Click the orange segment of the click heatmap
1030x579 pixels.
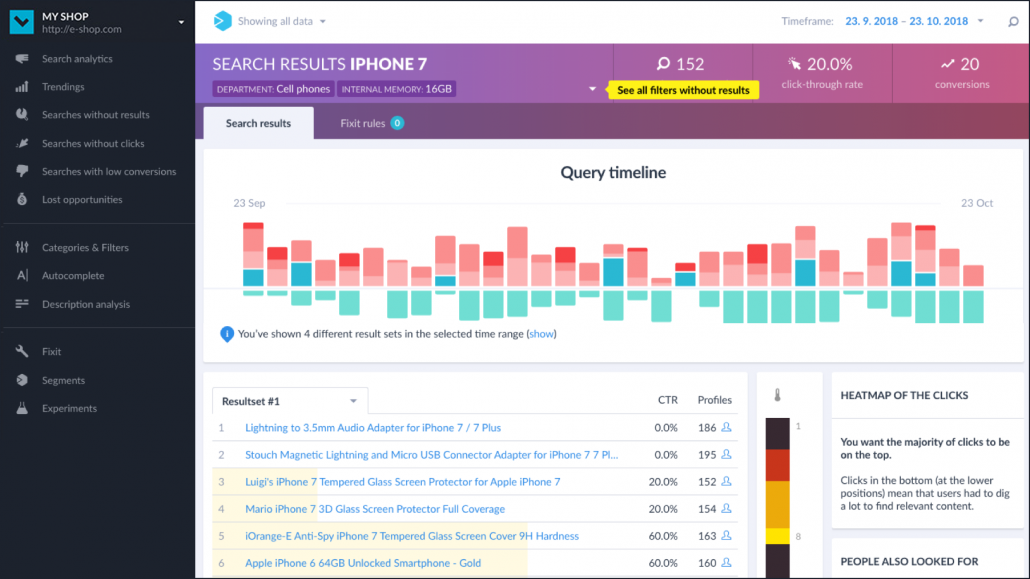point(777,504)
